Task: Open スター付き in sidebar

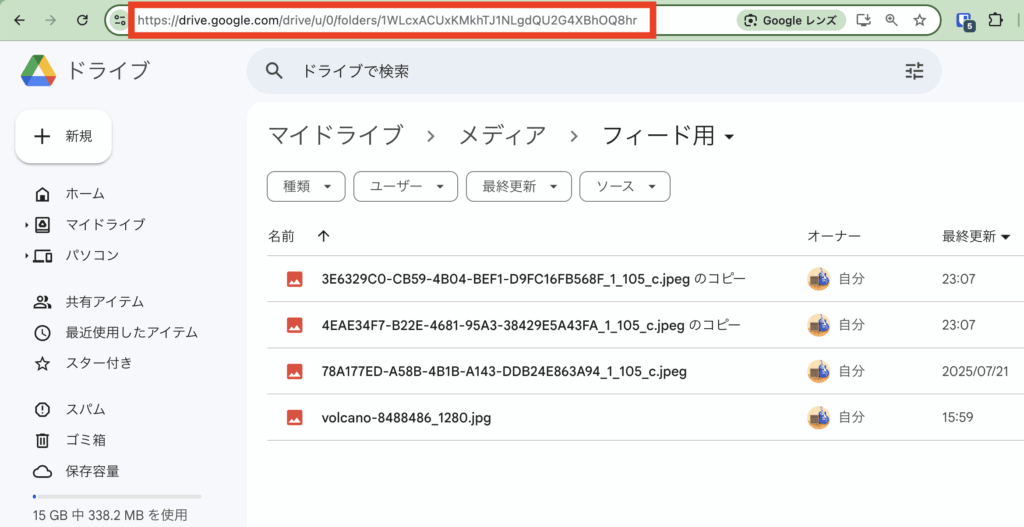Action: 99,363
